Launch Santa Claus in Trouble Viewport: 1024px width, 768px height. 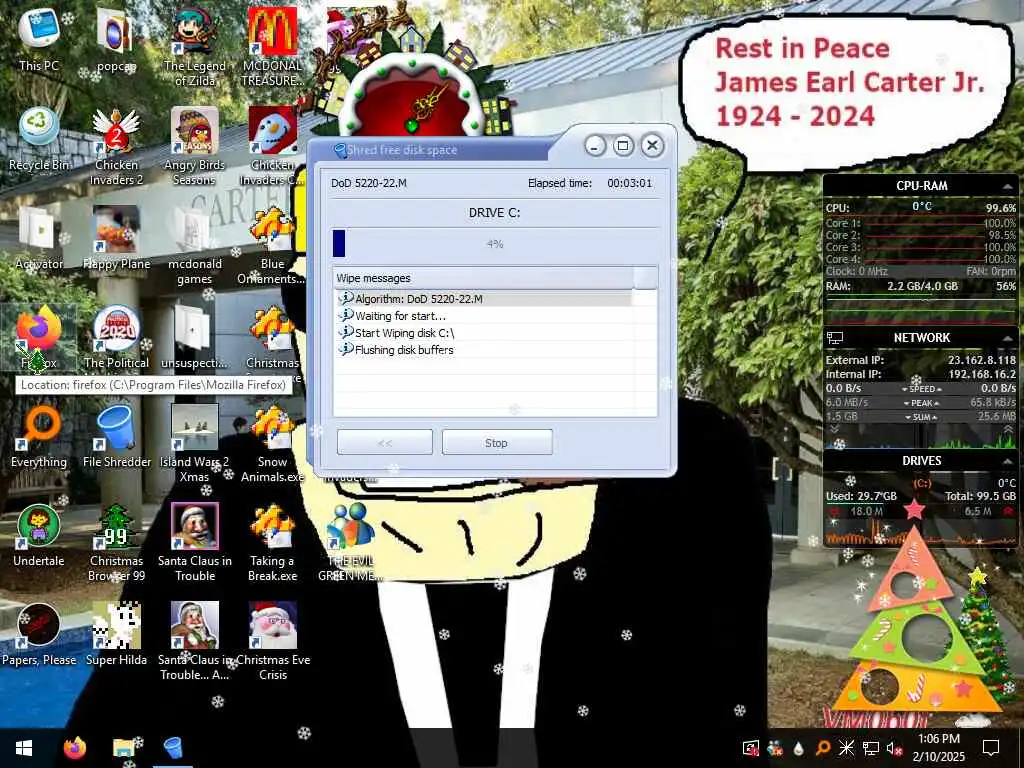tap(195, 542)
